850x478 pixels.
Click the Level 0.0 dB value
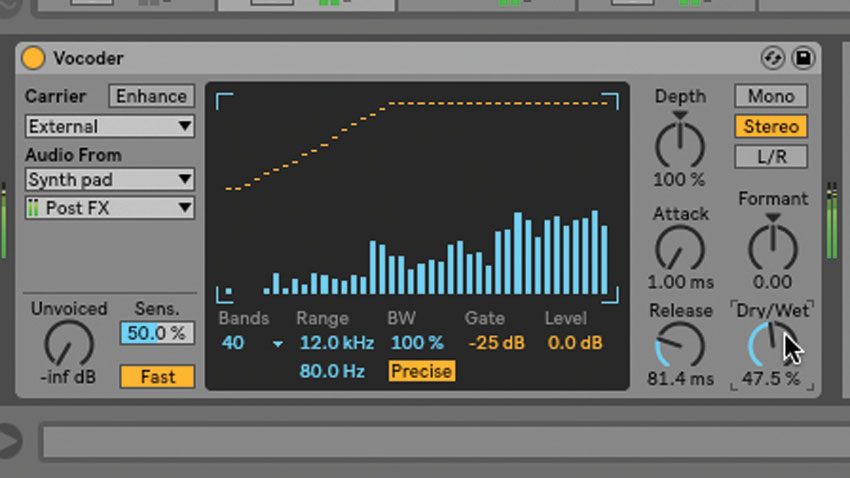[x=575, y=343]
